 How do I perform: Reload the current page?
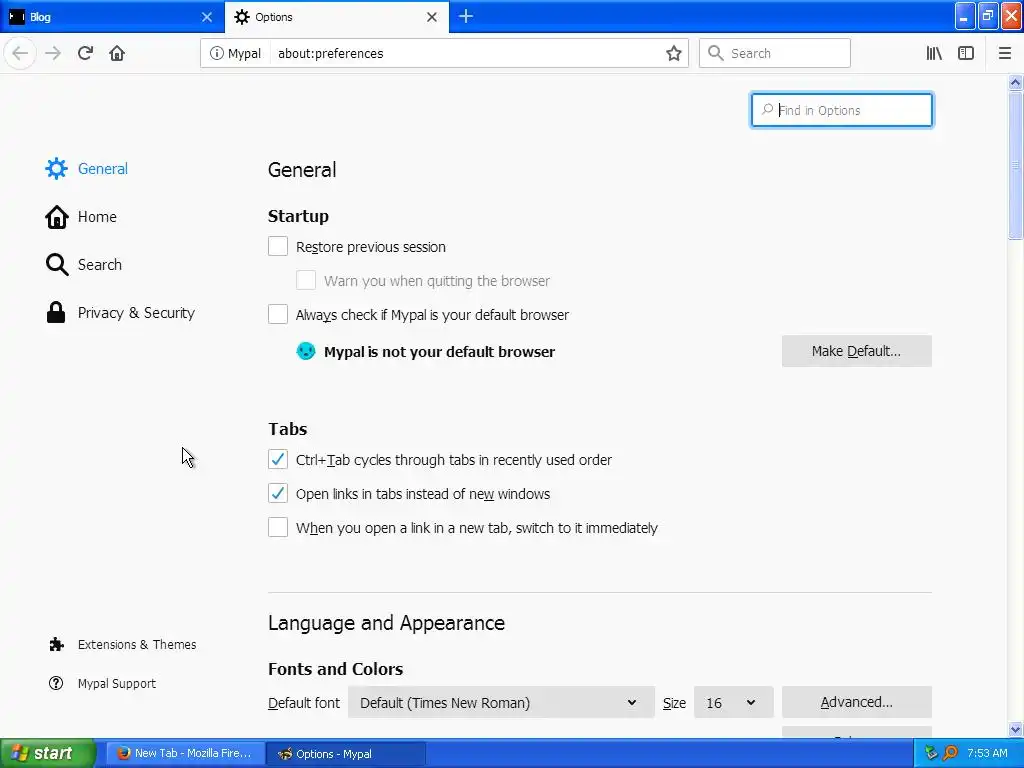pos(86,53)
